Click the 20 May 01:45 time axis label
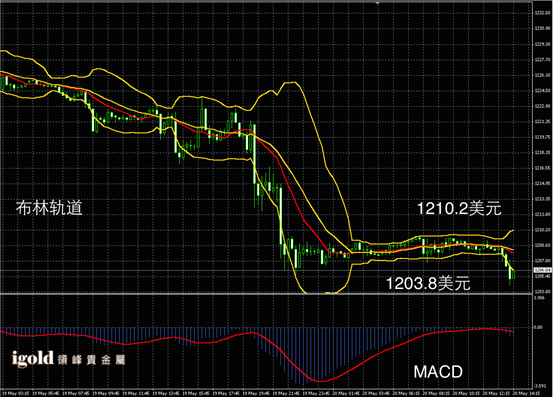The image size is (553, 397). pos(346,393)
